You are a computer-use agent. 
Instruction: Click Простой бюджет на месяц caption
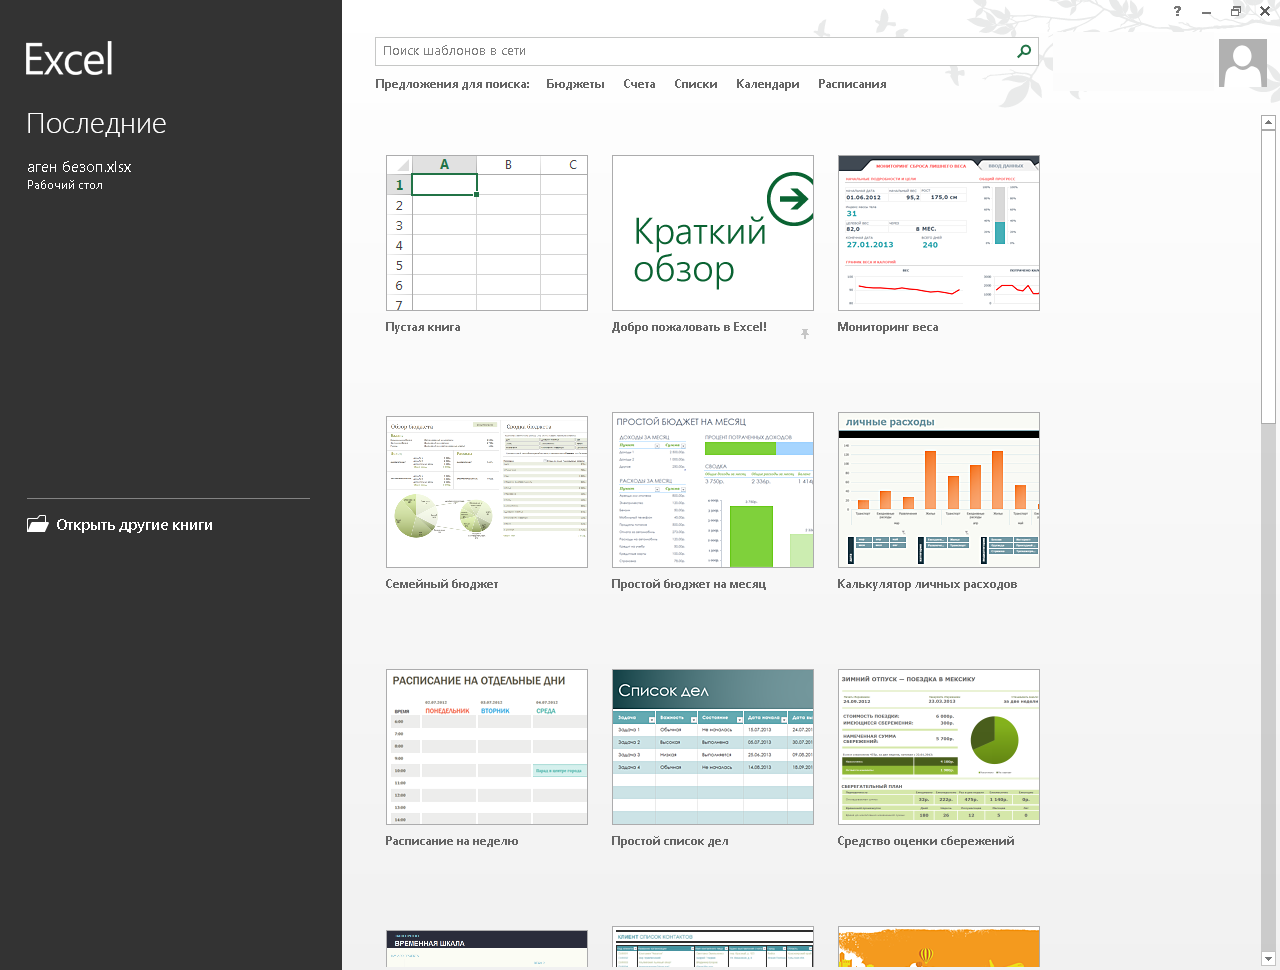pos(689,584)
